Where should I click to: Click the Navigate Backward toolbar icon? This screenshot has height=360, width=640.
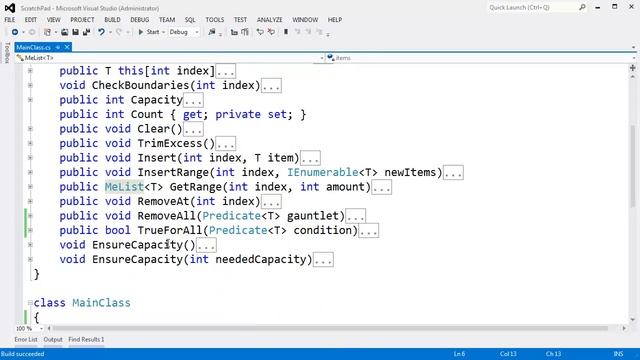pyautogui.click(x=15, y=32)
